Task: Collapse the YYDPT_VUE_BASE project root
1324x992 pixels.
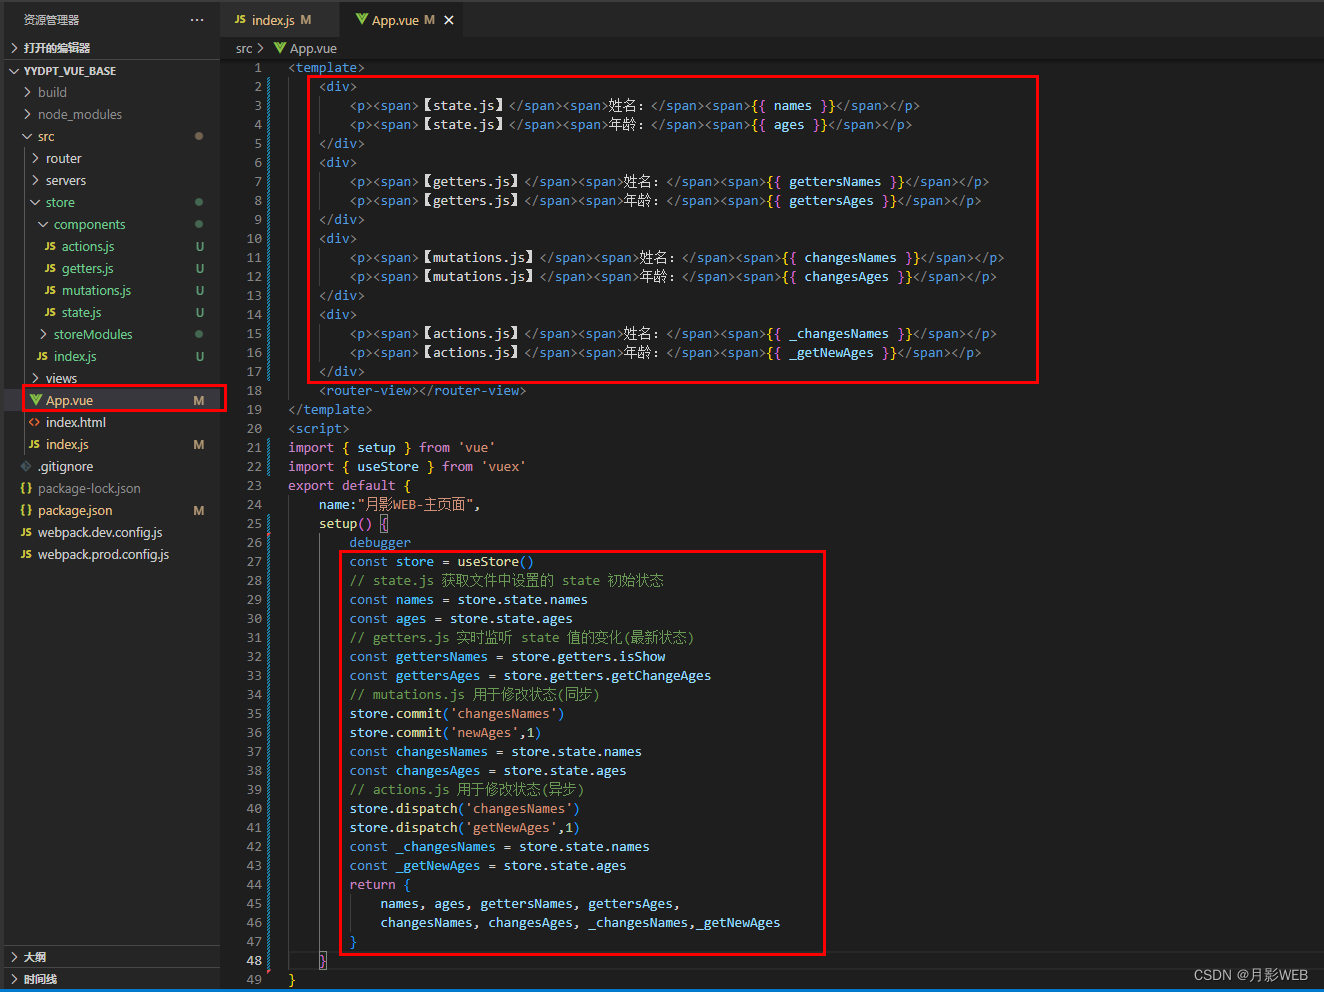Action: (14, 71)
